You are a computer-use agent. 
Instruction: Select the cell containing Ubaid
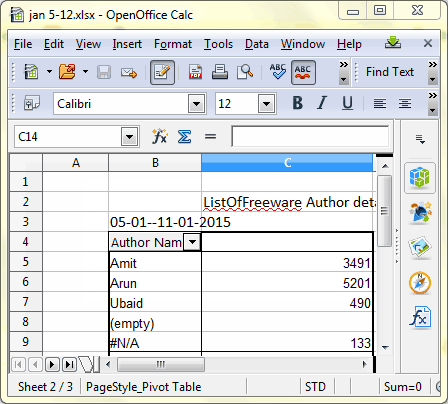coord(155,303)
